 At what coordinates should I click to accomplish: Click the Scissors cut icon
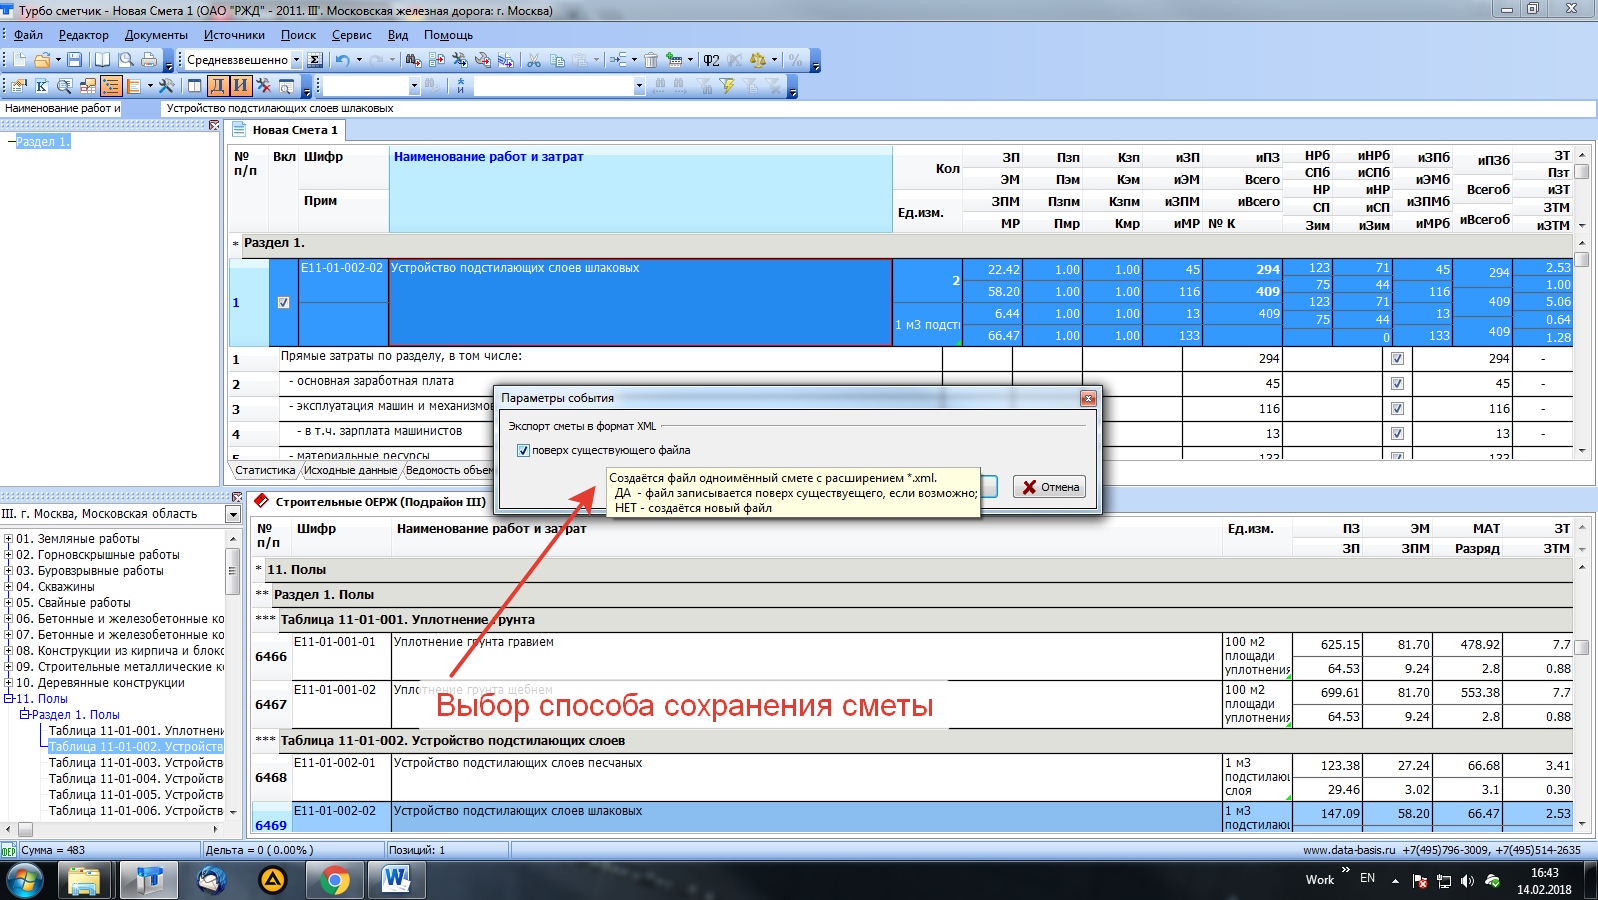534,60
